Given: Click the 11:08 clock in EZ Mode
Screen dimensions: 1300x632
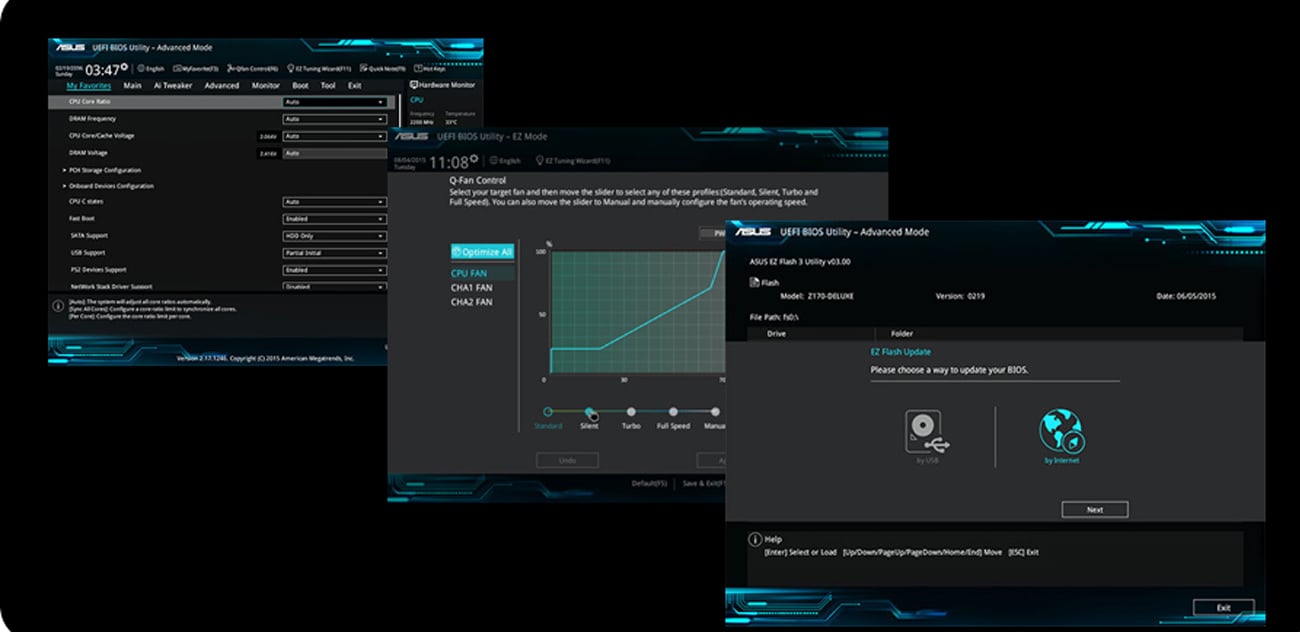Looking at the screenshot, I should point(447,161).
